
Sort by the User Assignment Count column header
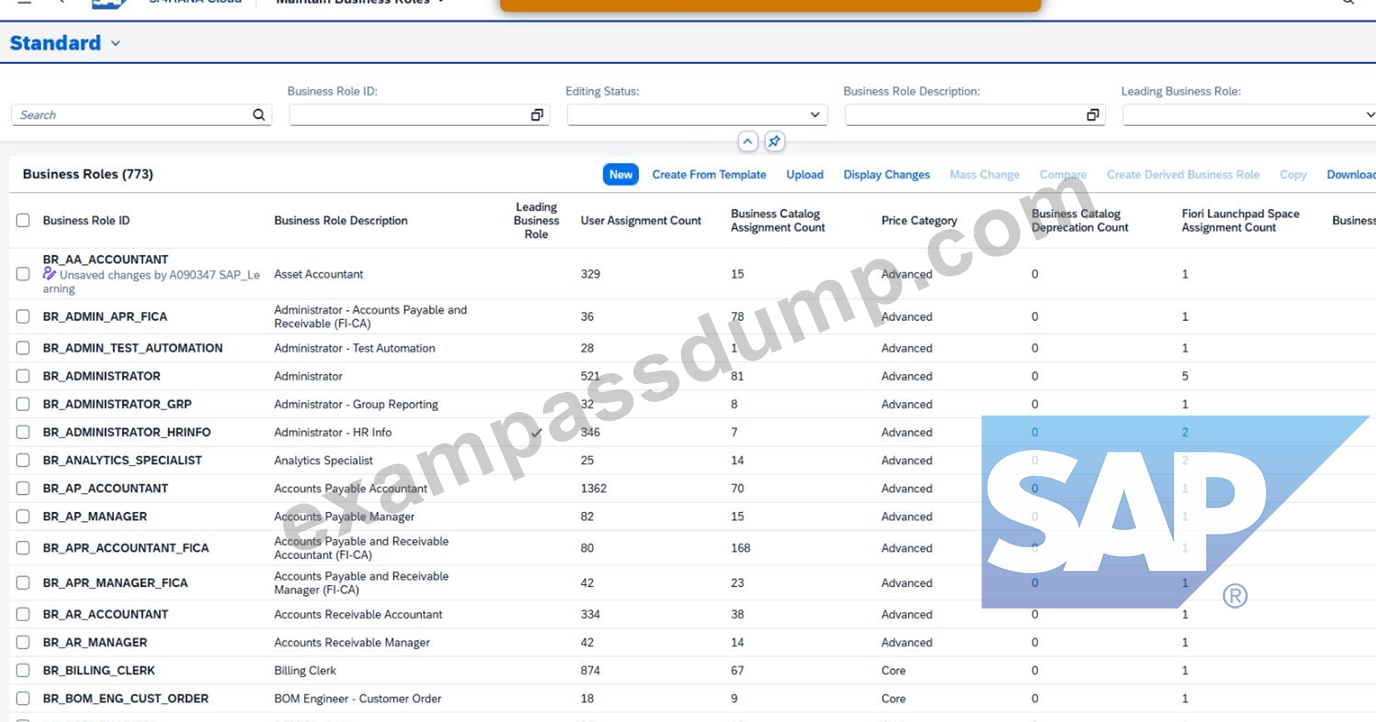[x=641, y=220]
